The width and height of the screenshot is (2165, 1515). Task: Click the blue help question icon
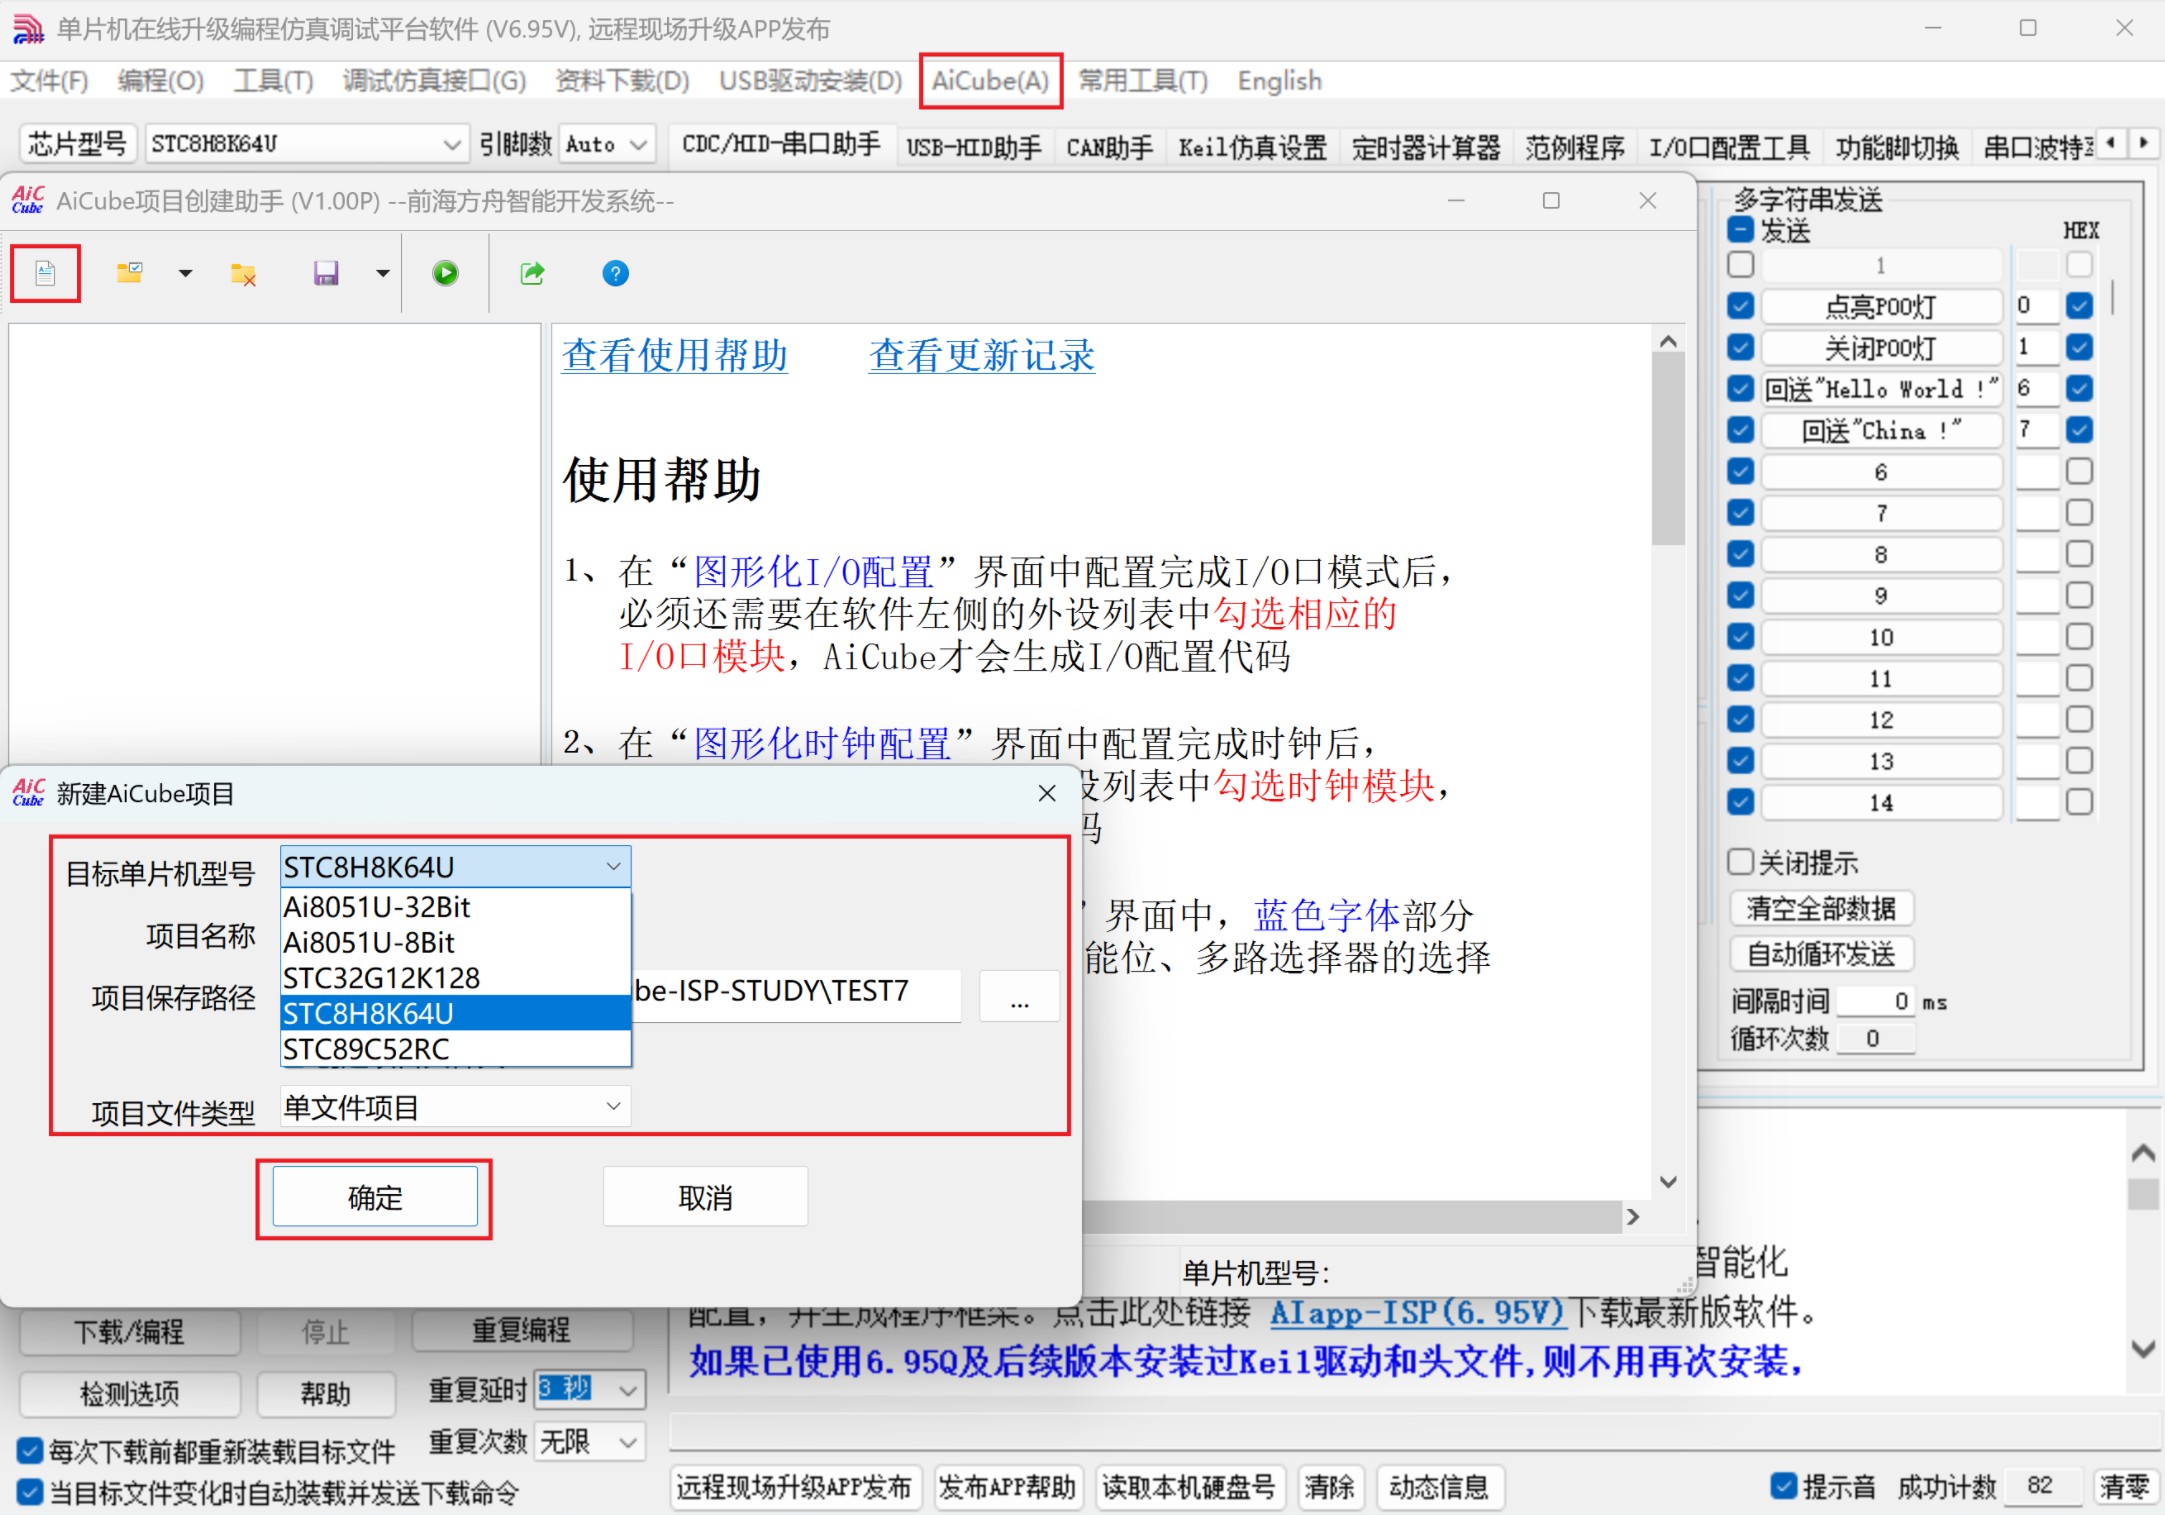click(616, 273)
